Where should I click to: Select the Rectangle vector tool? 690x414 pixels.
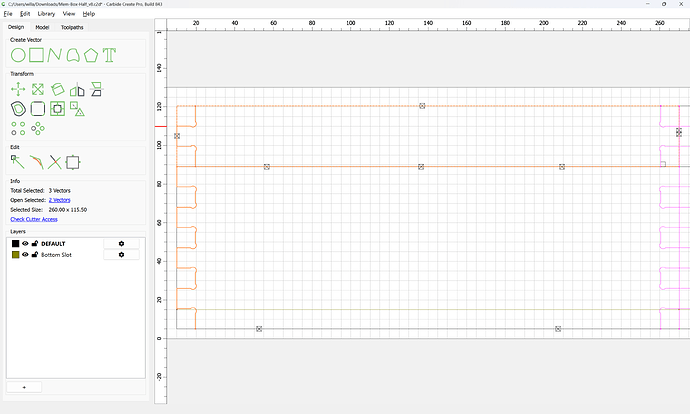pyautogui.click(x=37, y=55)
